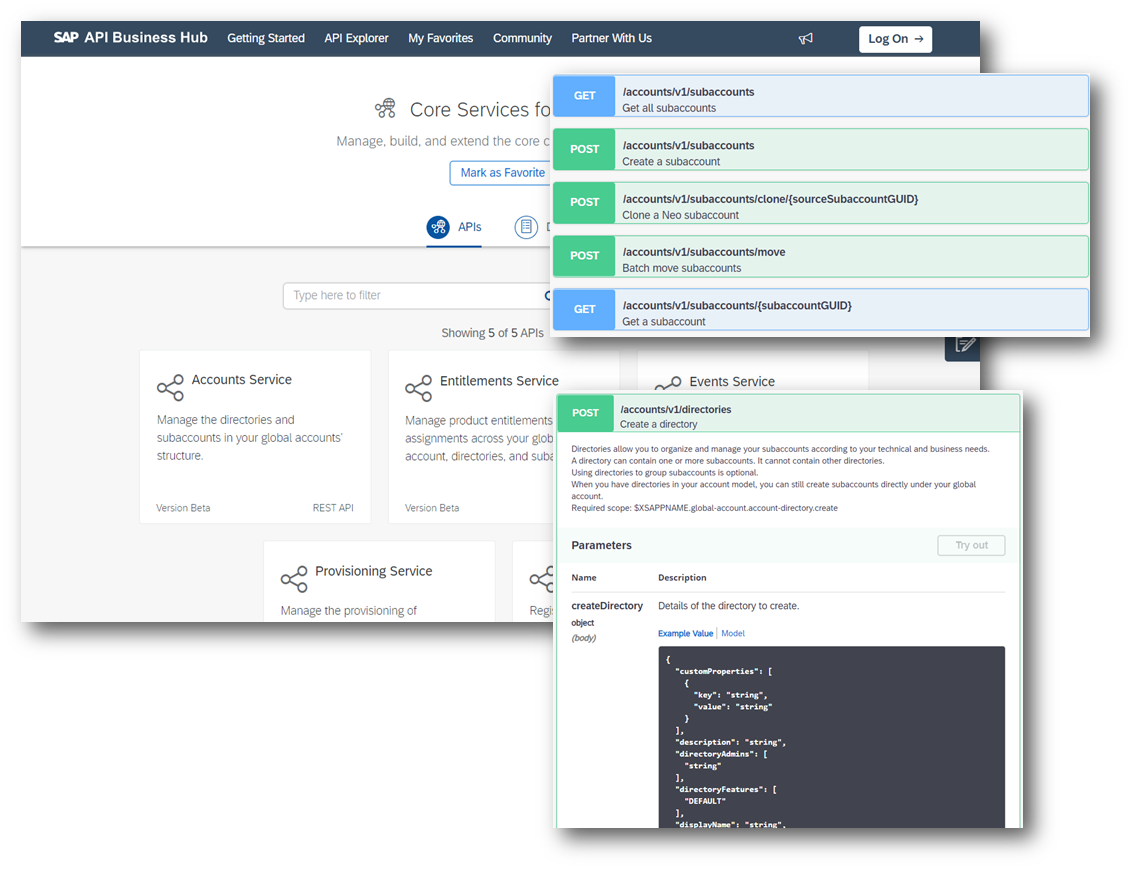Open the Entitlements Service card

[x=473, y=437]
